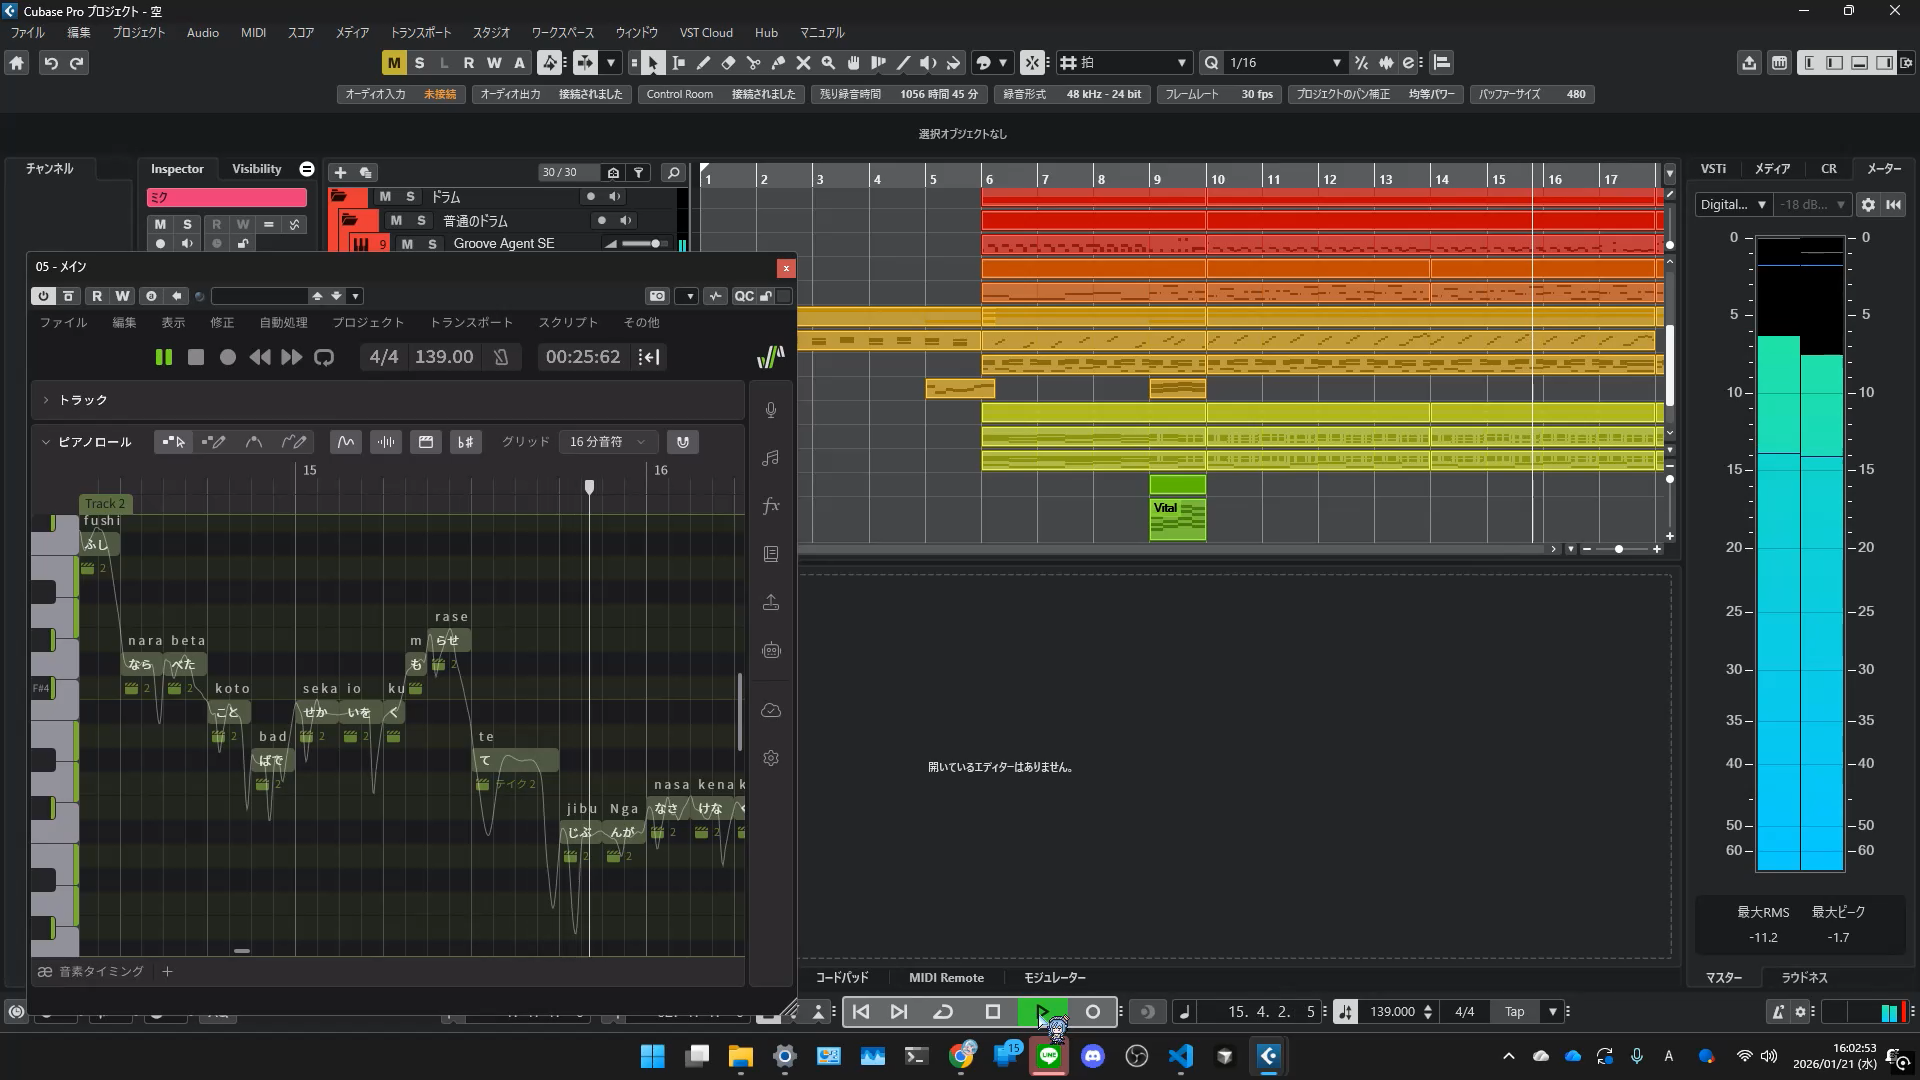Image resolution: width=1920 pixels, height=1080 pixels.
Task: Click the record button in vocal plugin
Action: click(x=228, y=357)
